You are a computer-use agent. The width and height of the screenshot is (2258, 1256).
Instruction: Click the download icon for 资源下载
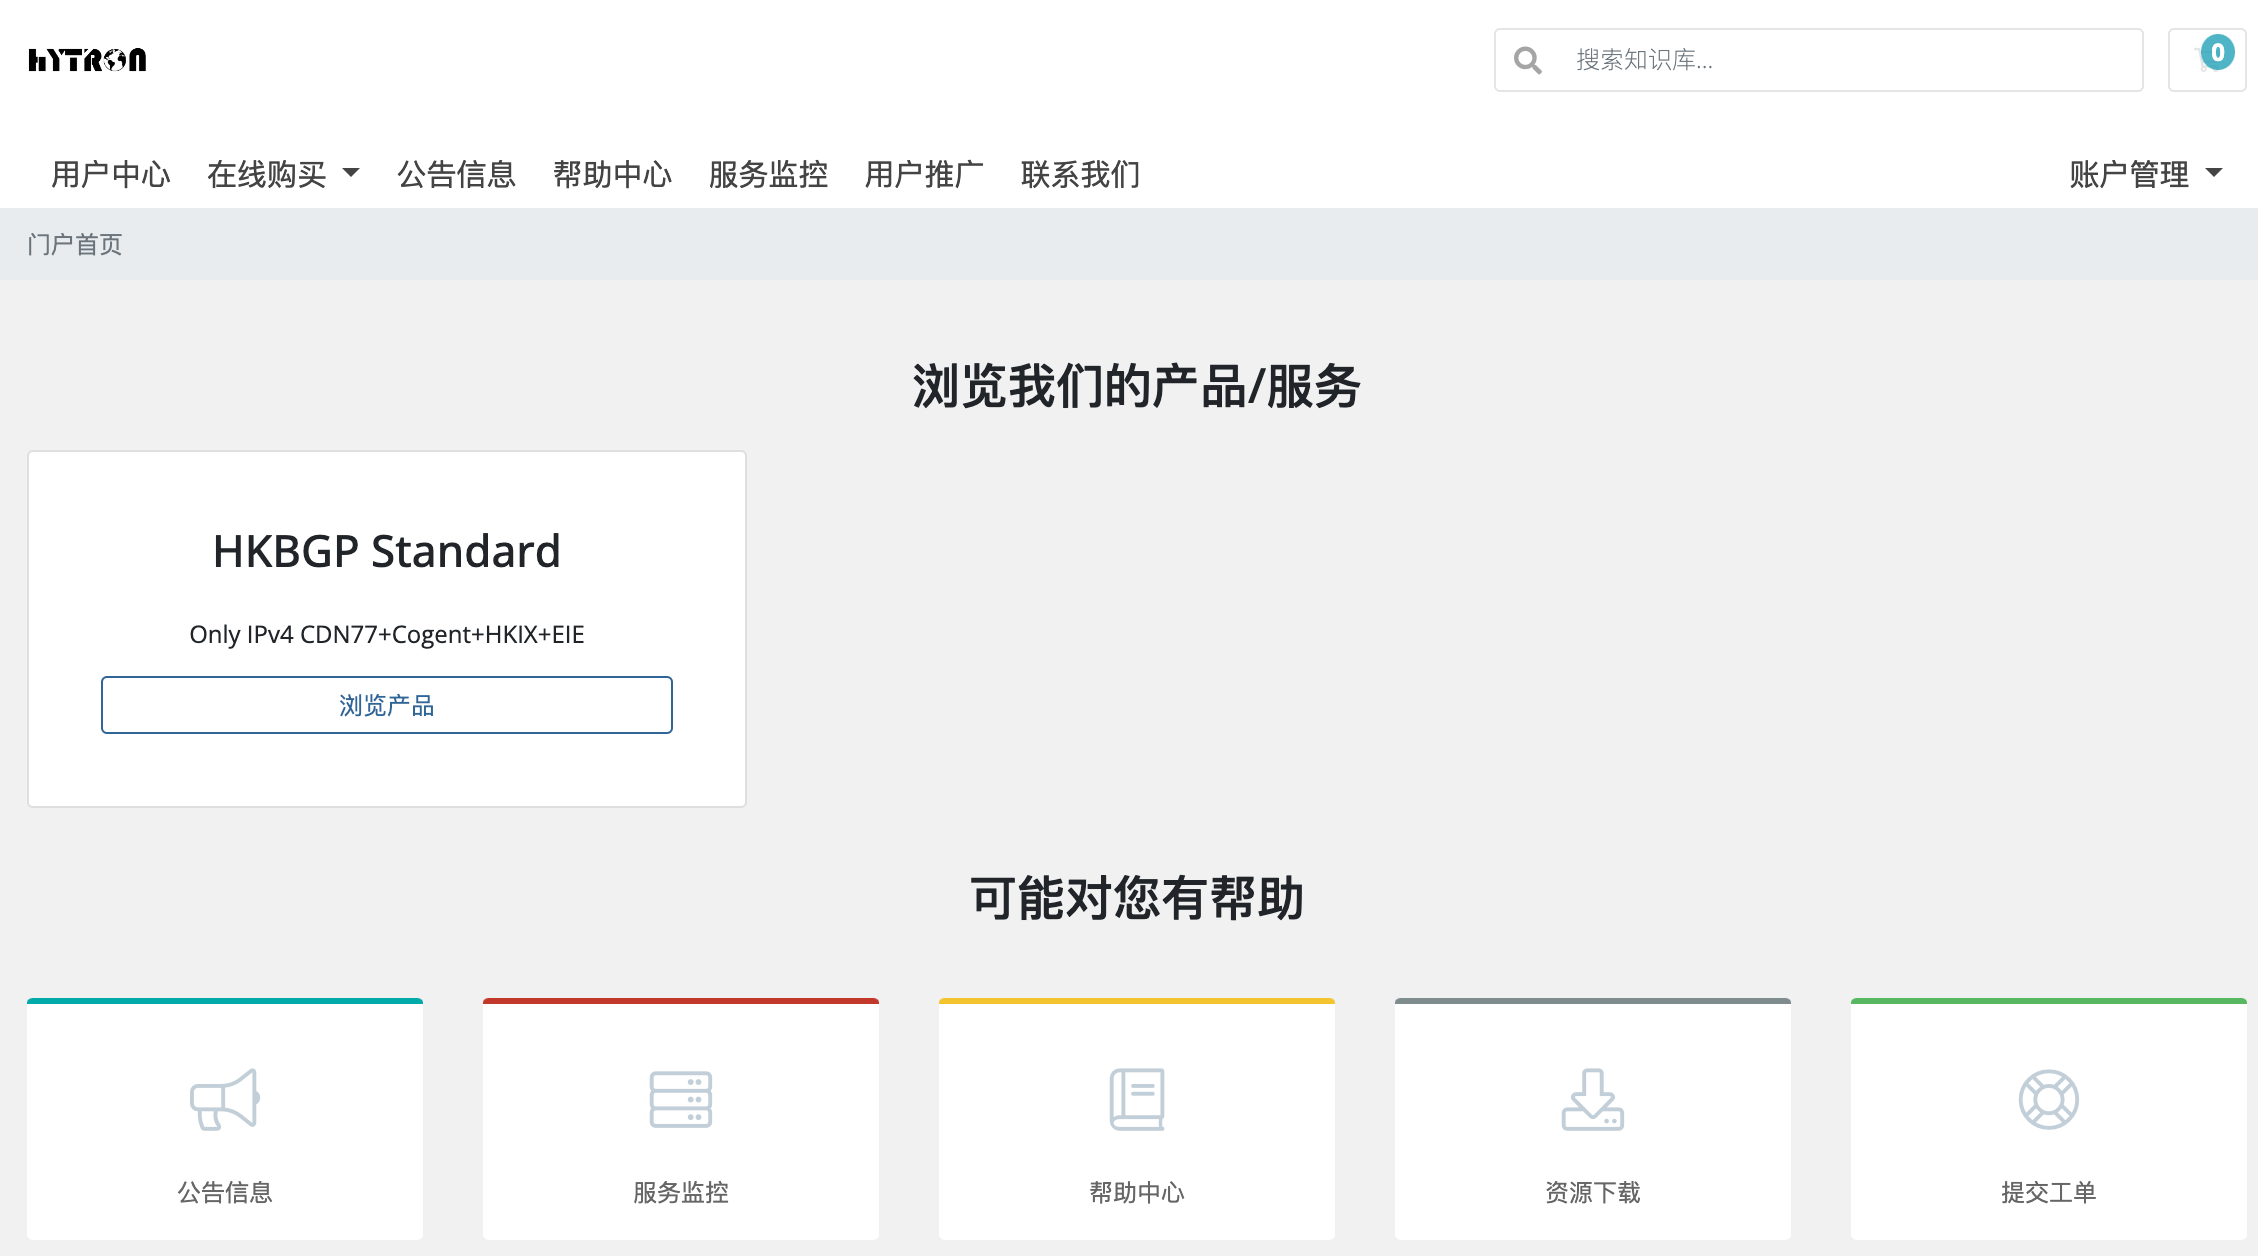point(1592,1100)
